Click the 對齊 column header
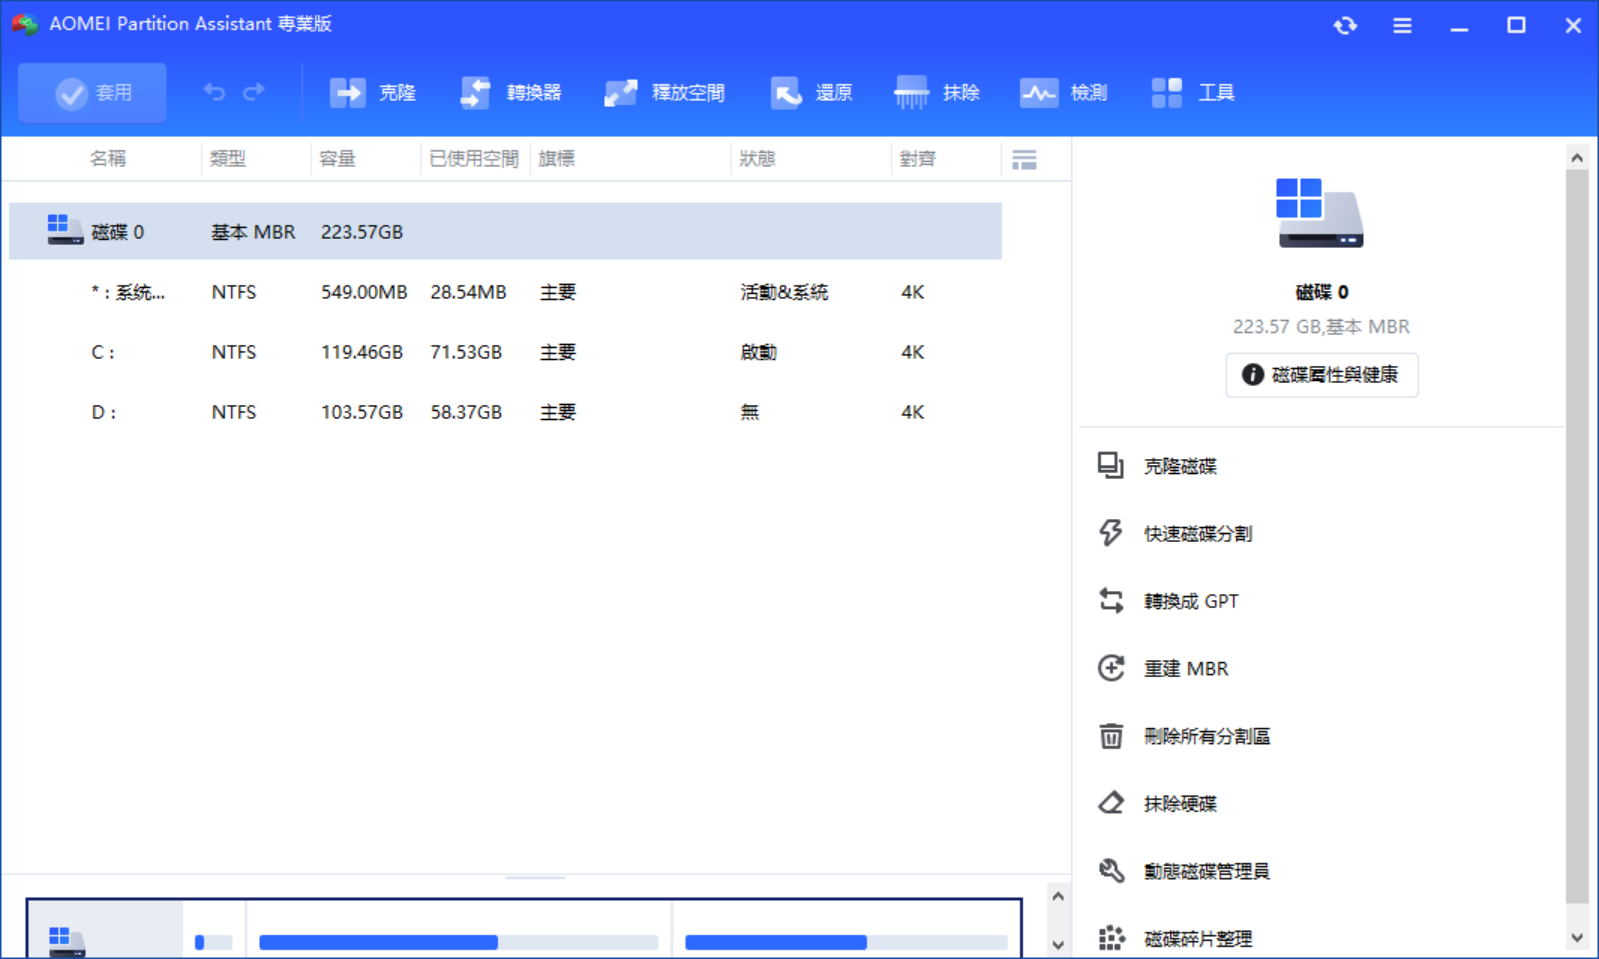 tap(918, 159)
